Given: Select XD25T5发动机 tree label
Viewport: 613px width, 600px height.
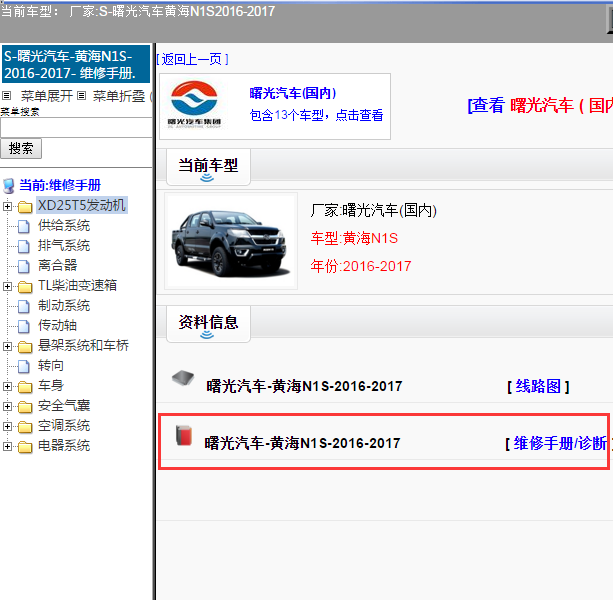Looking at the screenshot, I should pyautogui.click(x=82, y=205).
